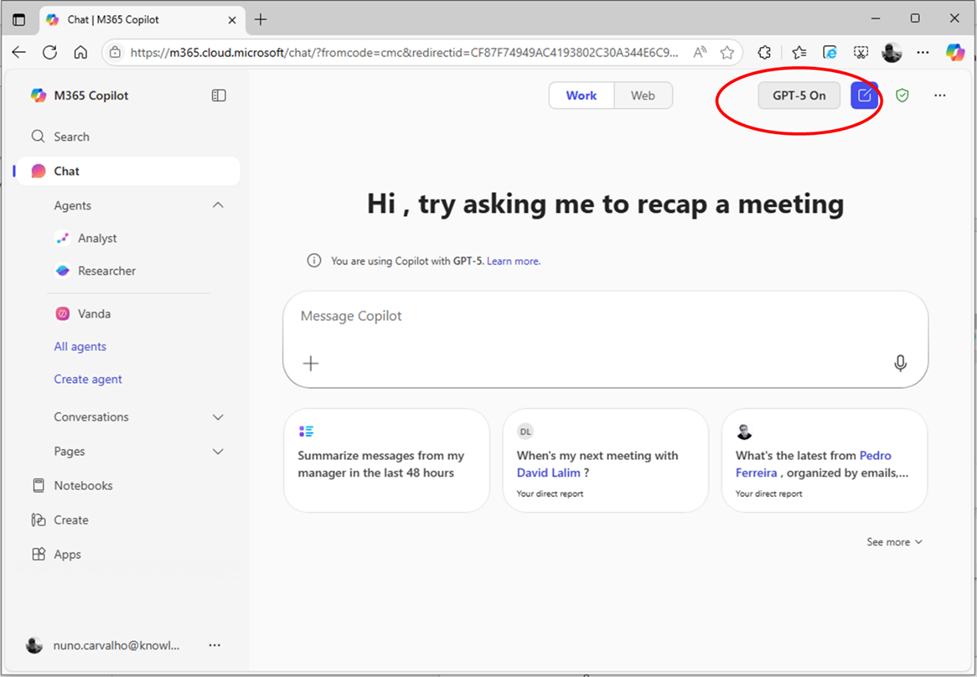Click the Create agent link

(88, 379)
